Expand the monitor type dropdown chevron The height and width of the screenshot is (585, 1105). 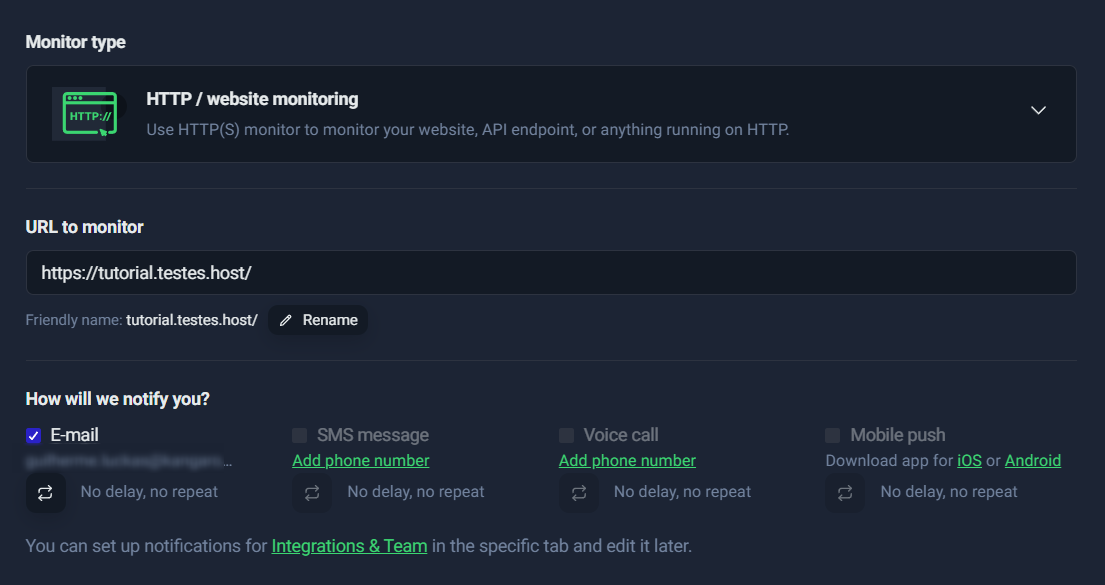pos(1038,110)
